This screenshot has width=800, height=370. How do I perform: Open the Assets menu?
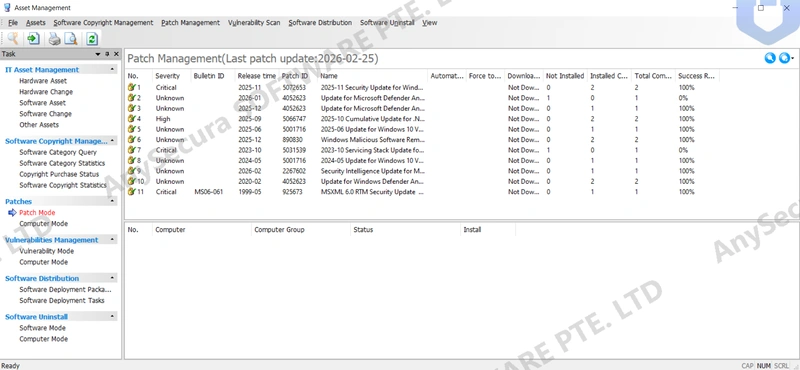36,22
